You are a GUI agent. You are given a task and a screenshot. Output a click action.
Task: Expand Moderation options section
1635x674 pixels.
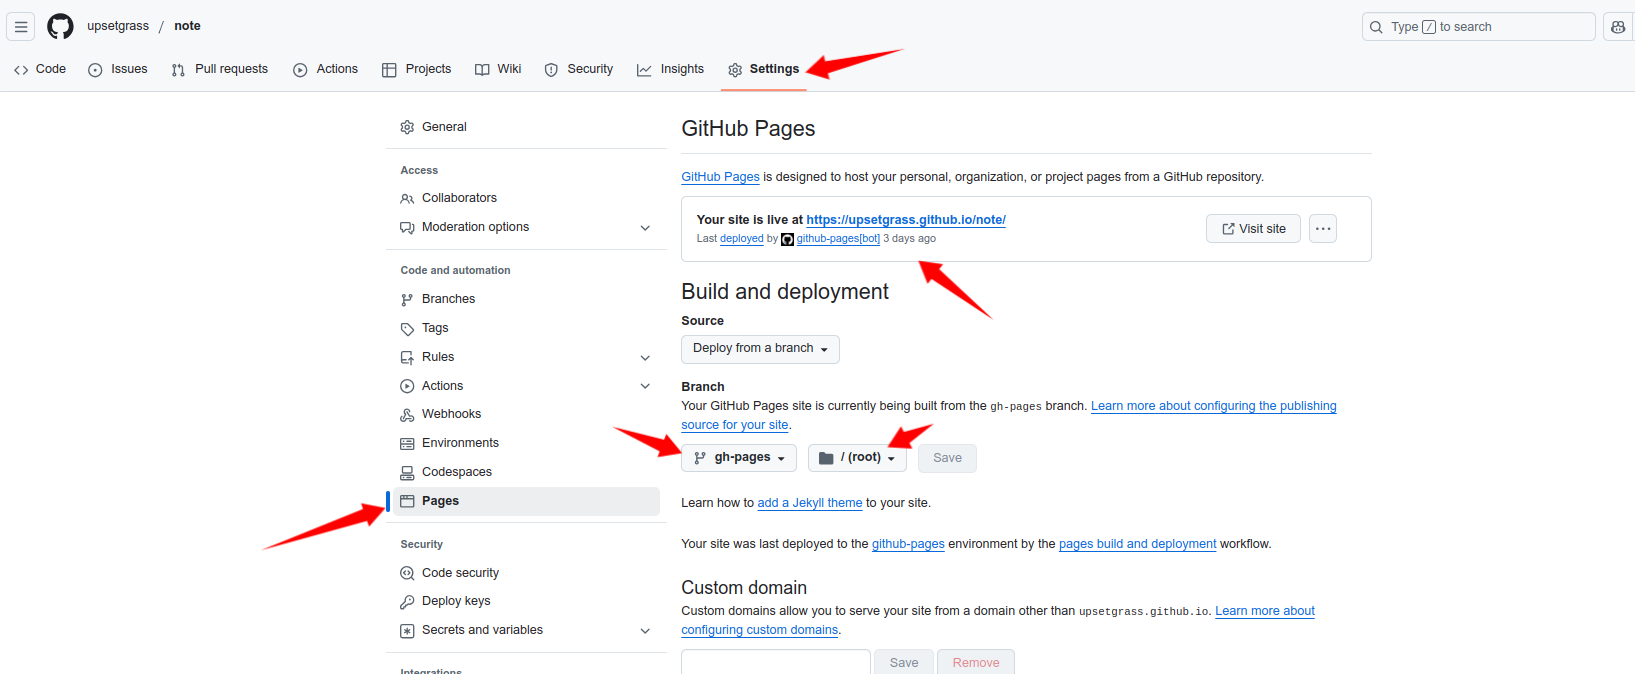pos(645,228)
